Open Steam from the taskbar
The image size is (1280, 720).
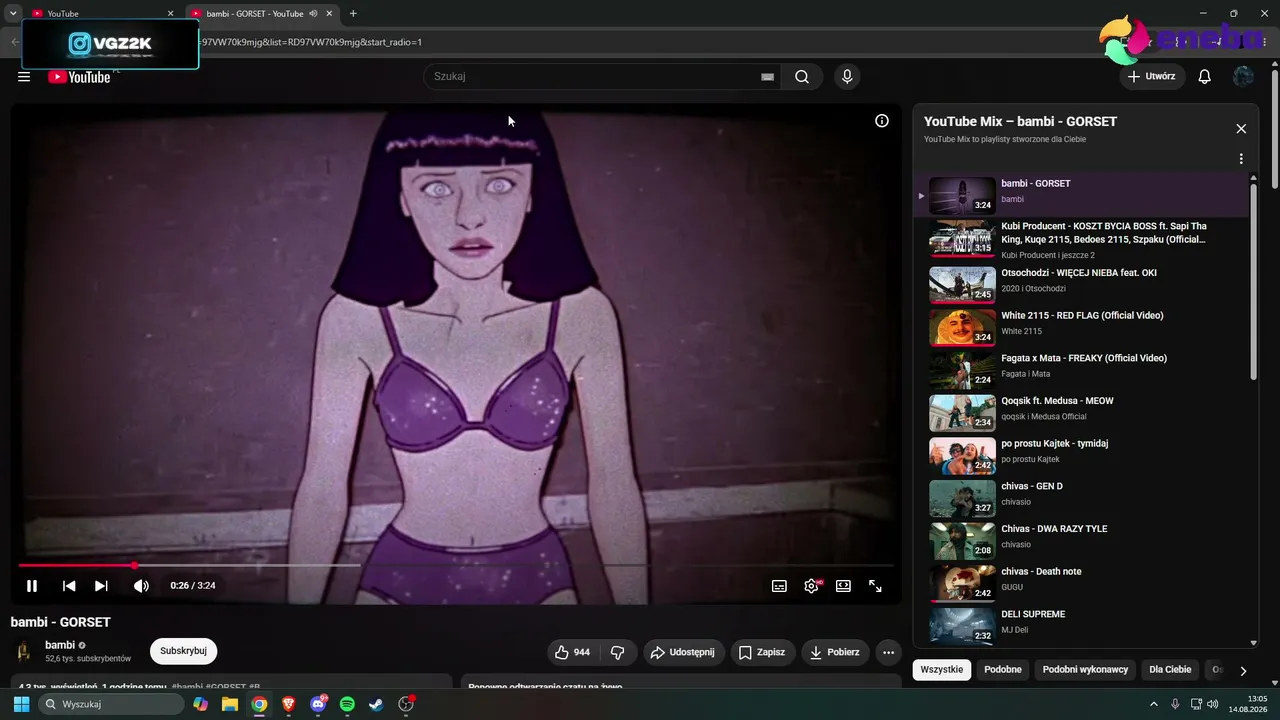pos(376,704)
